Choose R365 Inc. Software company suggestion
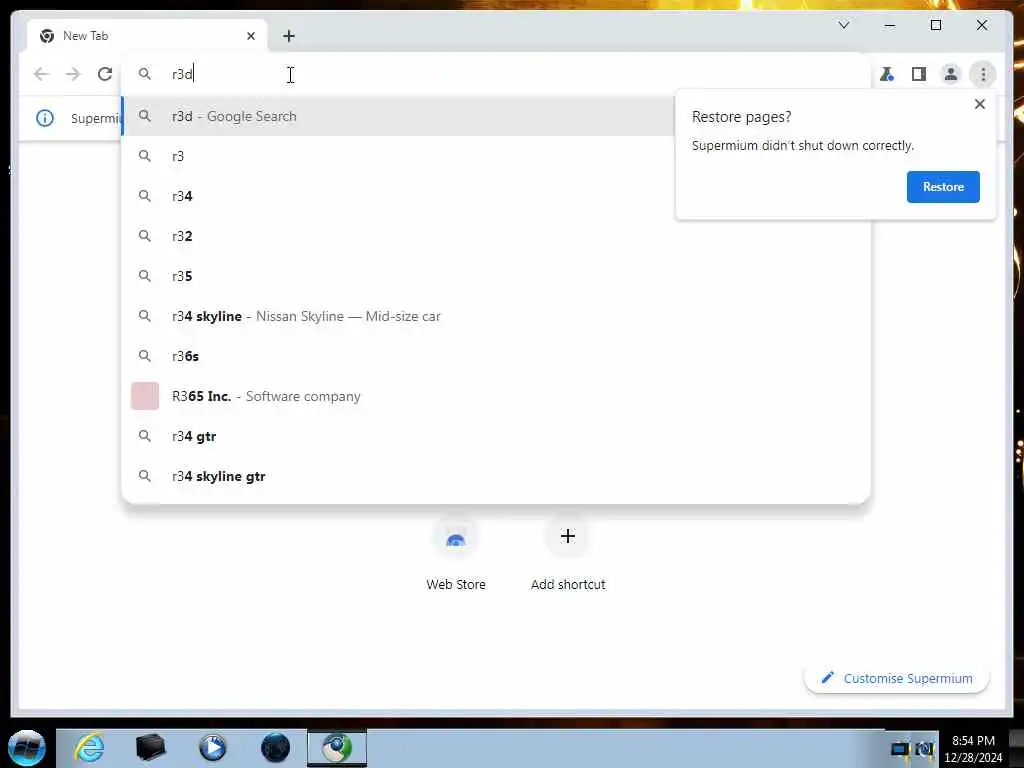This screenshot has height=768, width=1024. click(496, 396)
